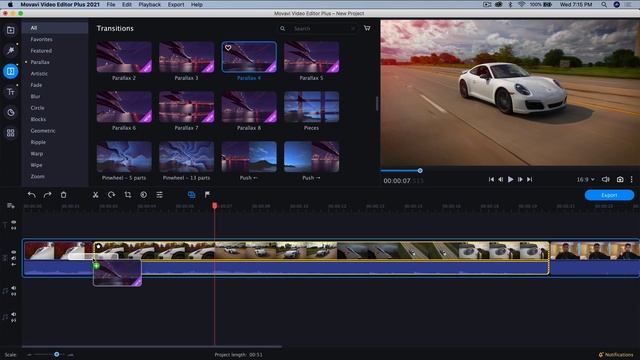Click the preview volume speaker icon
The image size is (640, 360).
tap(606, 179)
